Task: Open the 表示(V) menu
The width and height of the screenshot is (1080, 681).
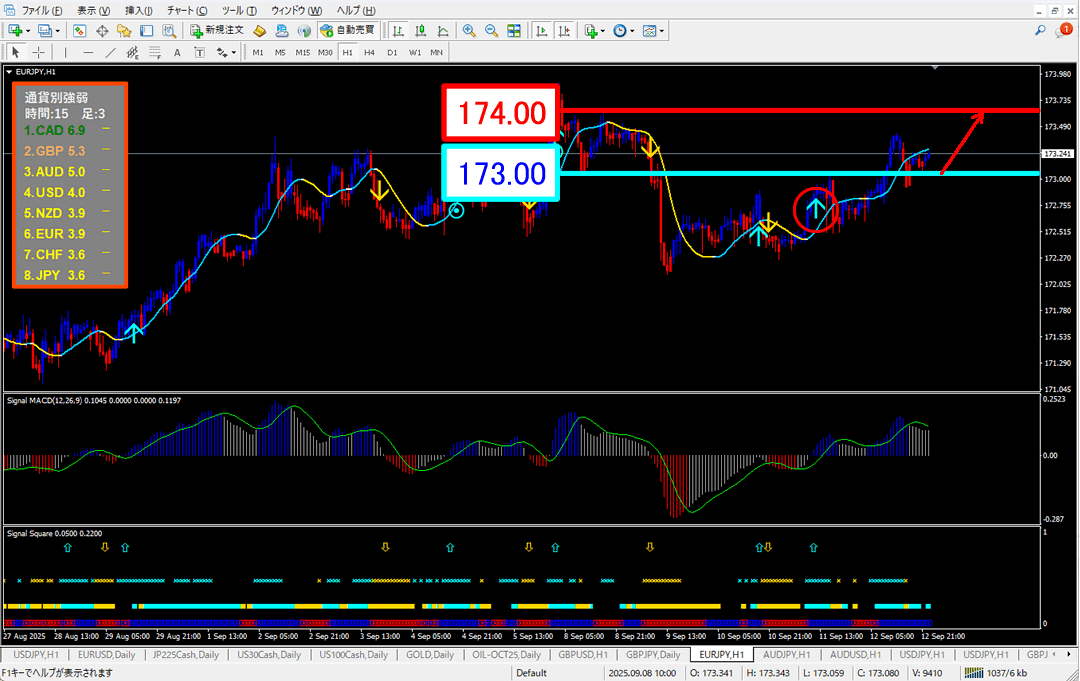Action: coord(93,10)
